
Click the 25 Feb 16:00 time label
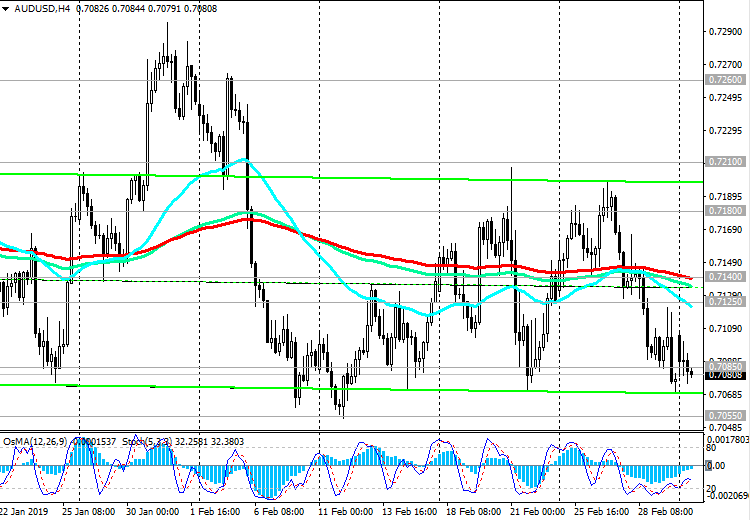pos(602,511)
